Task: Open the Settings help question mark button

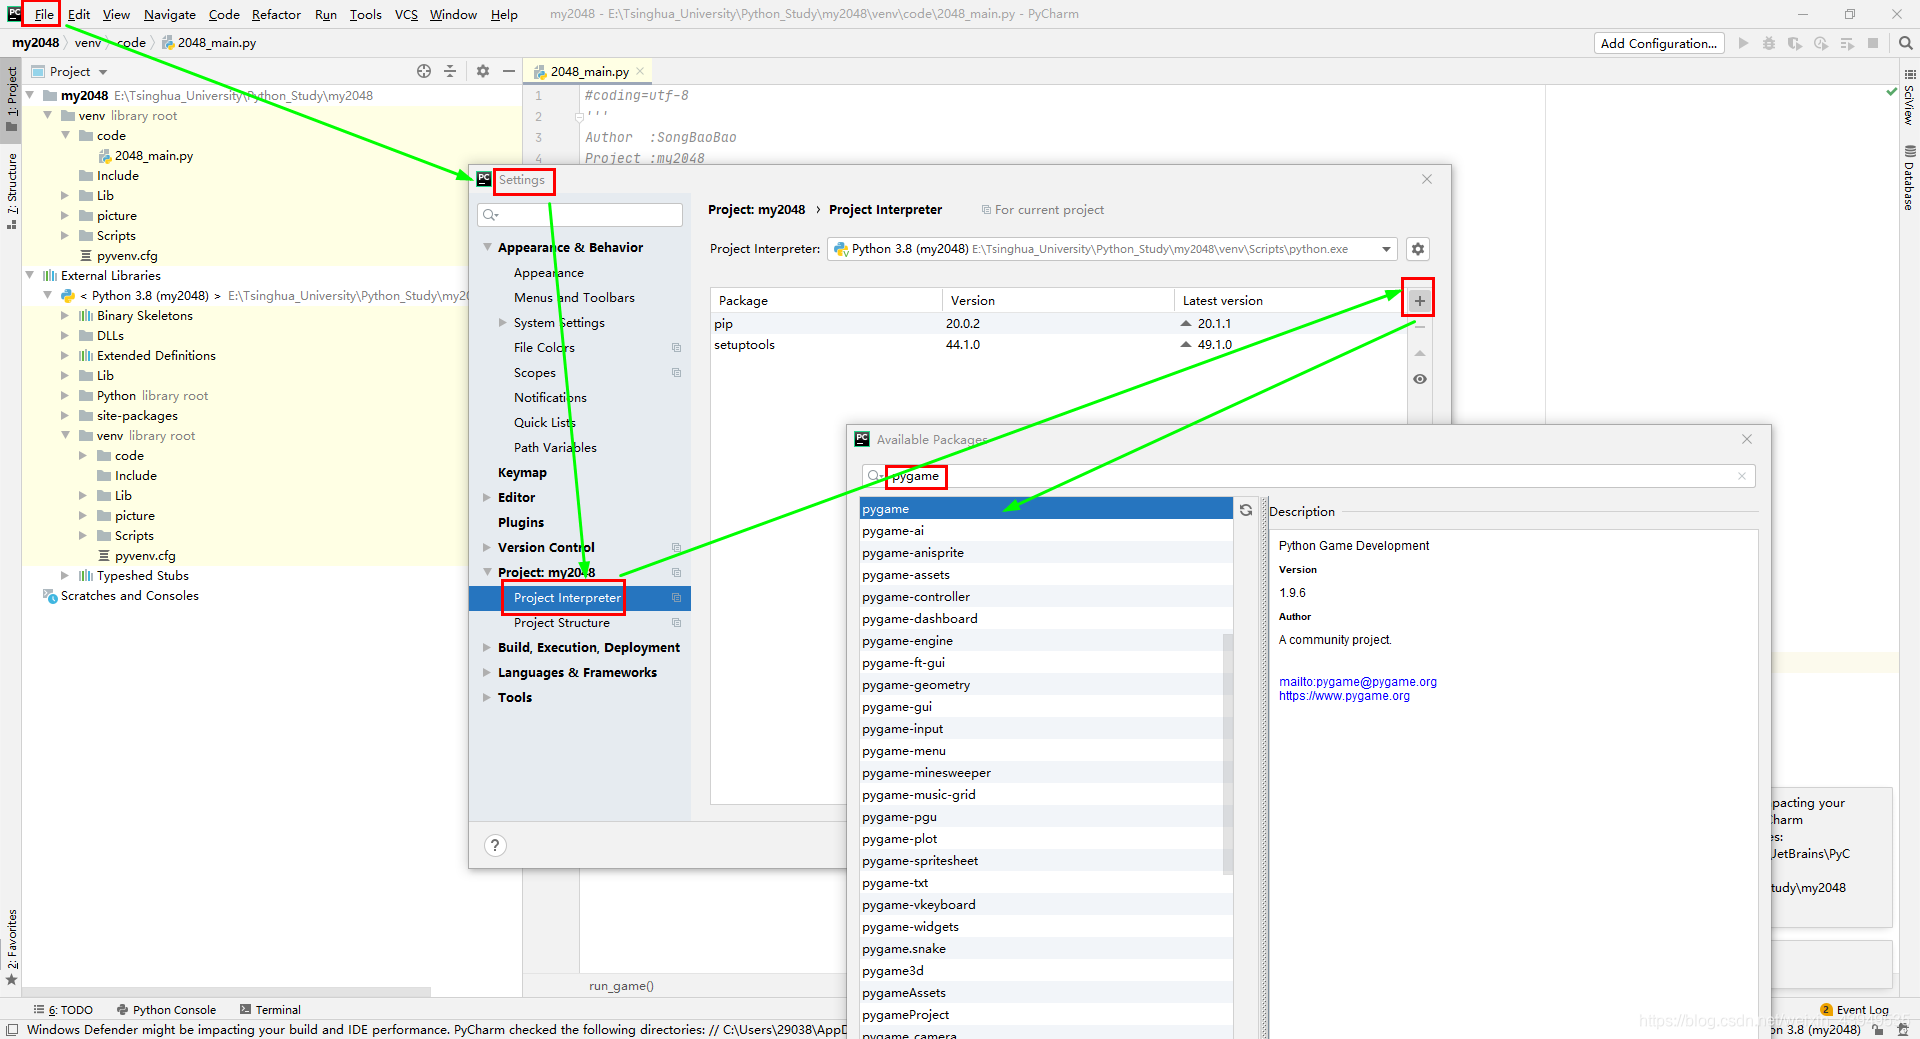Action: 495,845
